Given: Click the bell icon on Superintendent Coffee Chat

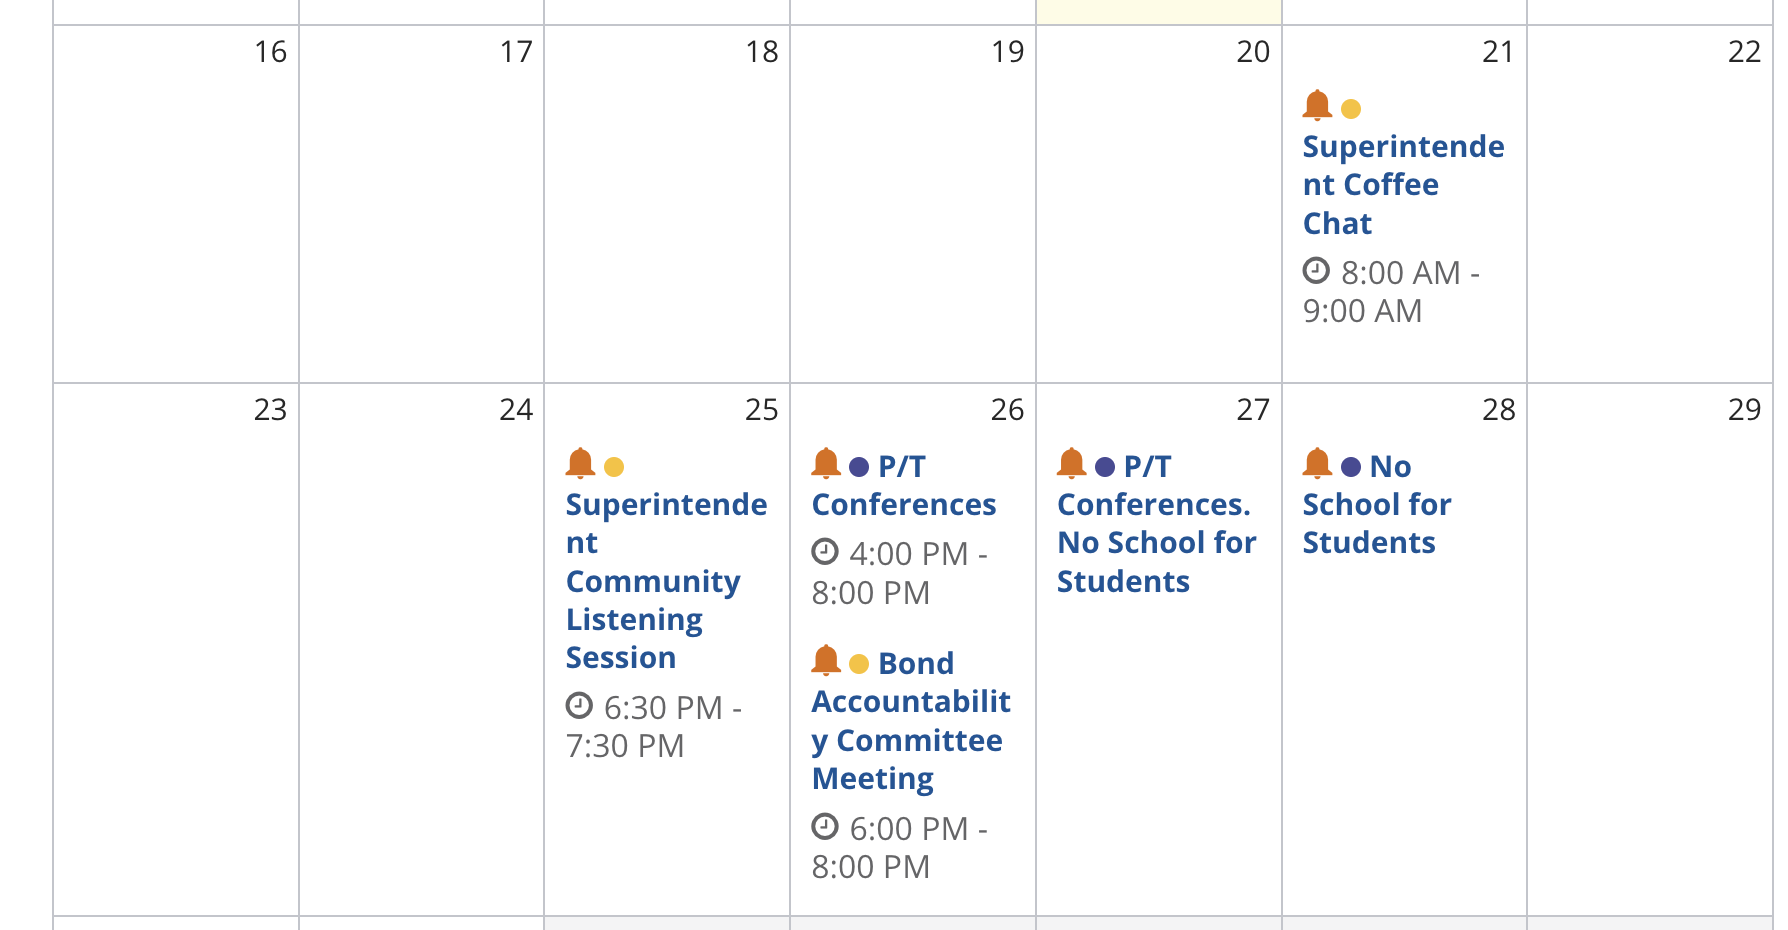Looking at the screenshot, I should 1317,104.
